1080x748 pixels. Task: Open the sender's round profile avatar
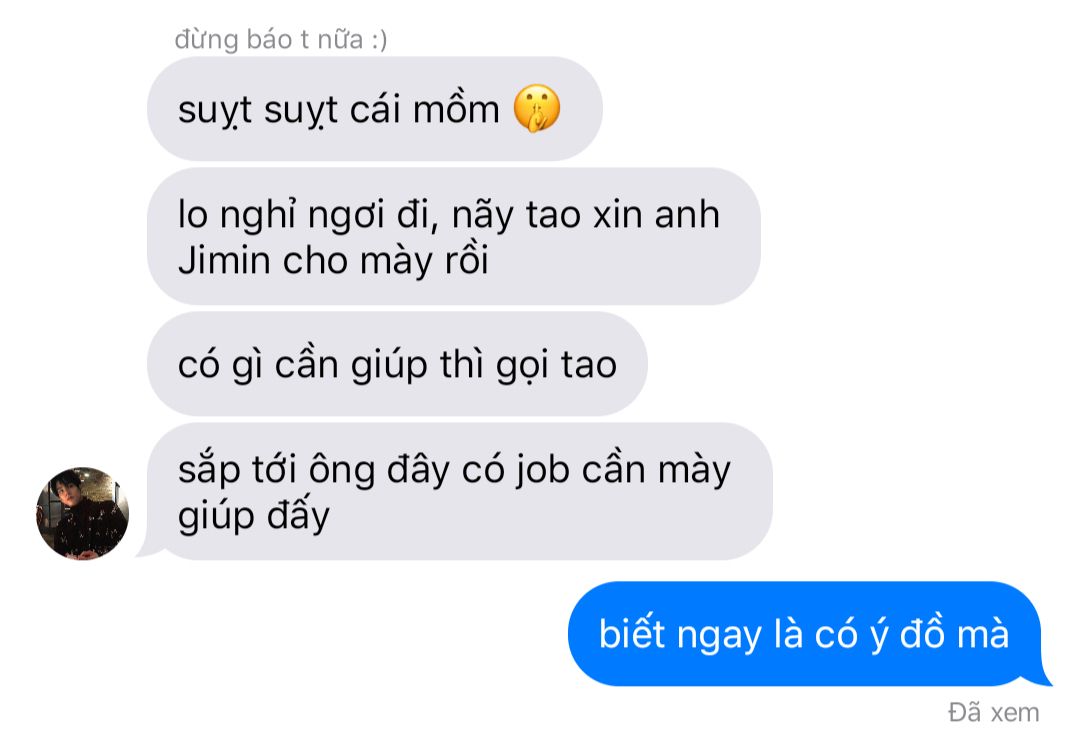pos(82,513)
